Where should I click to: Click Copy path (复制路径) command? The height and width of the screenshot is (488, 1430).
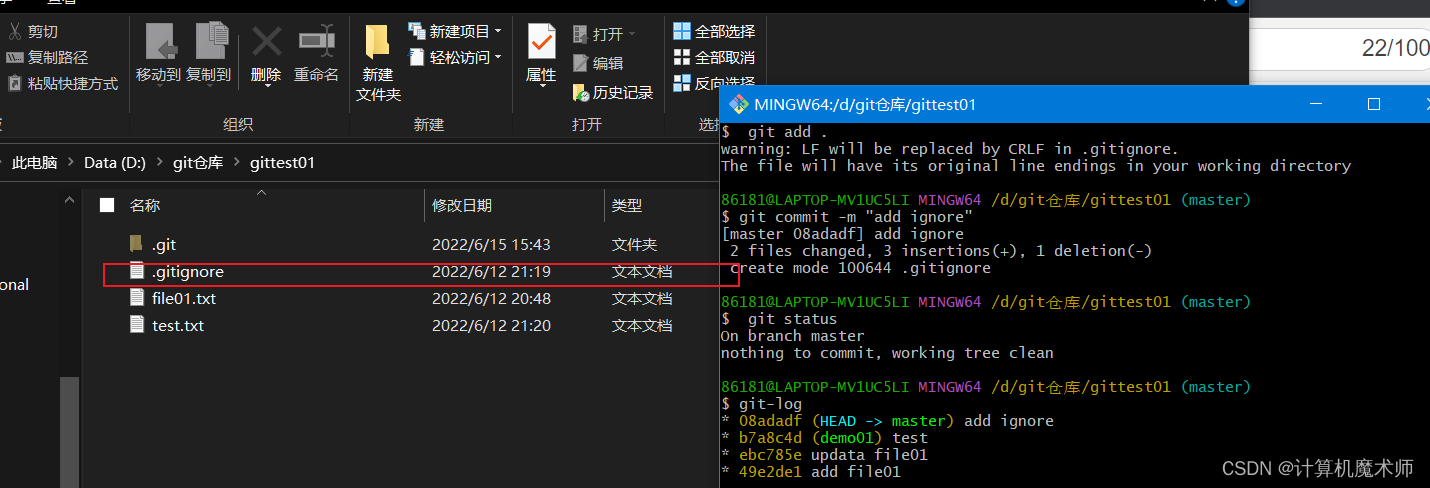click(x=47, y=58)
